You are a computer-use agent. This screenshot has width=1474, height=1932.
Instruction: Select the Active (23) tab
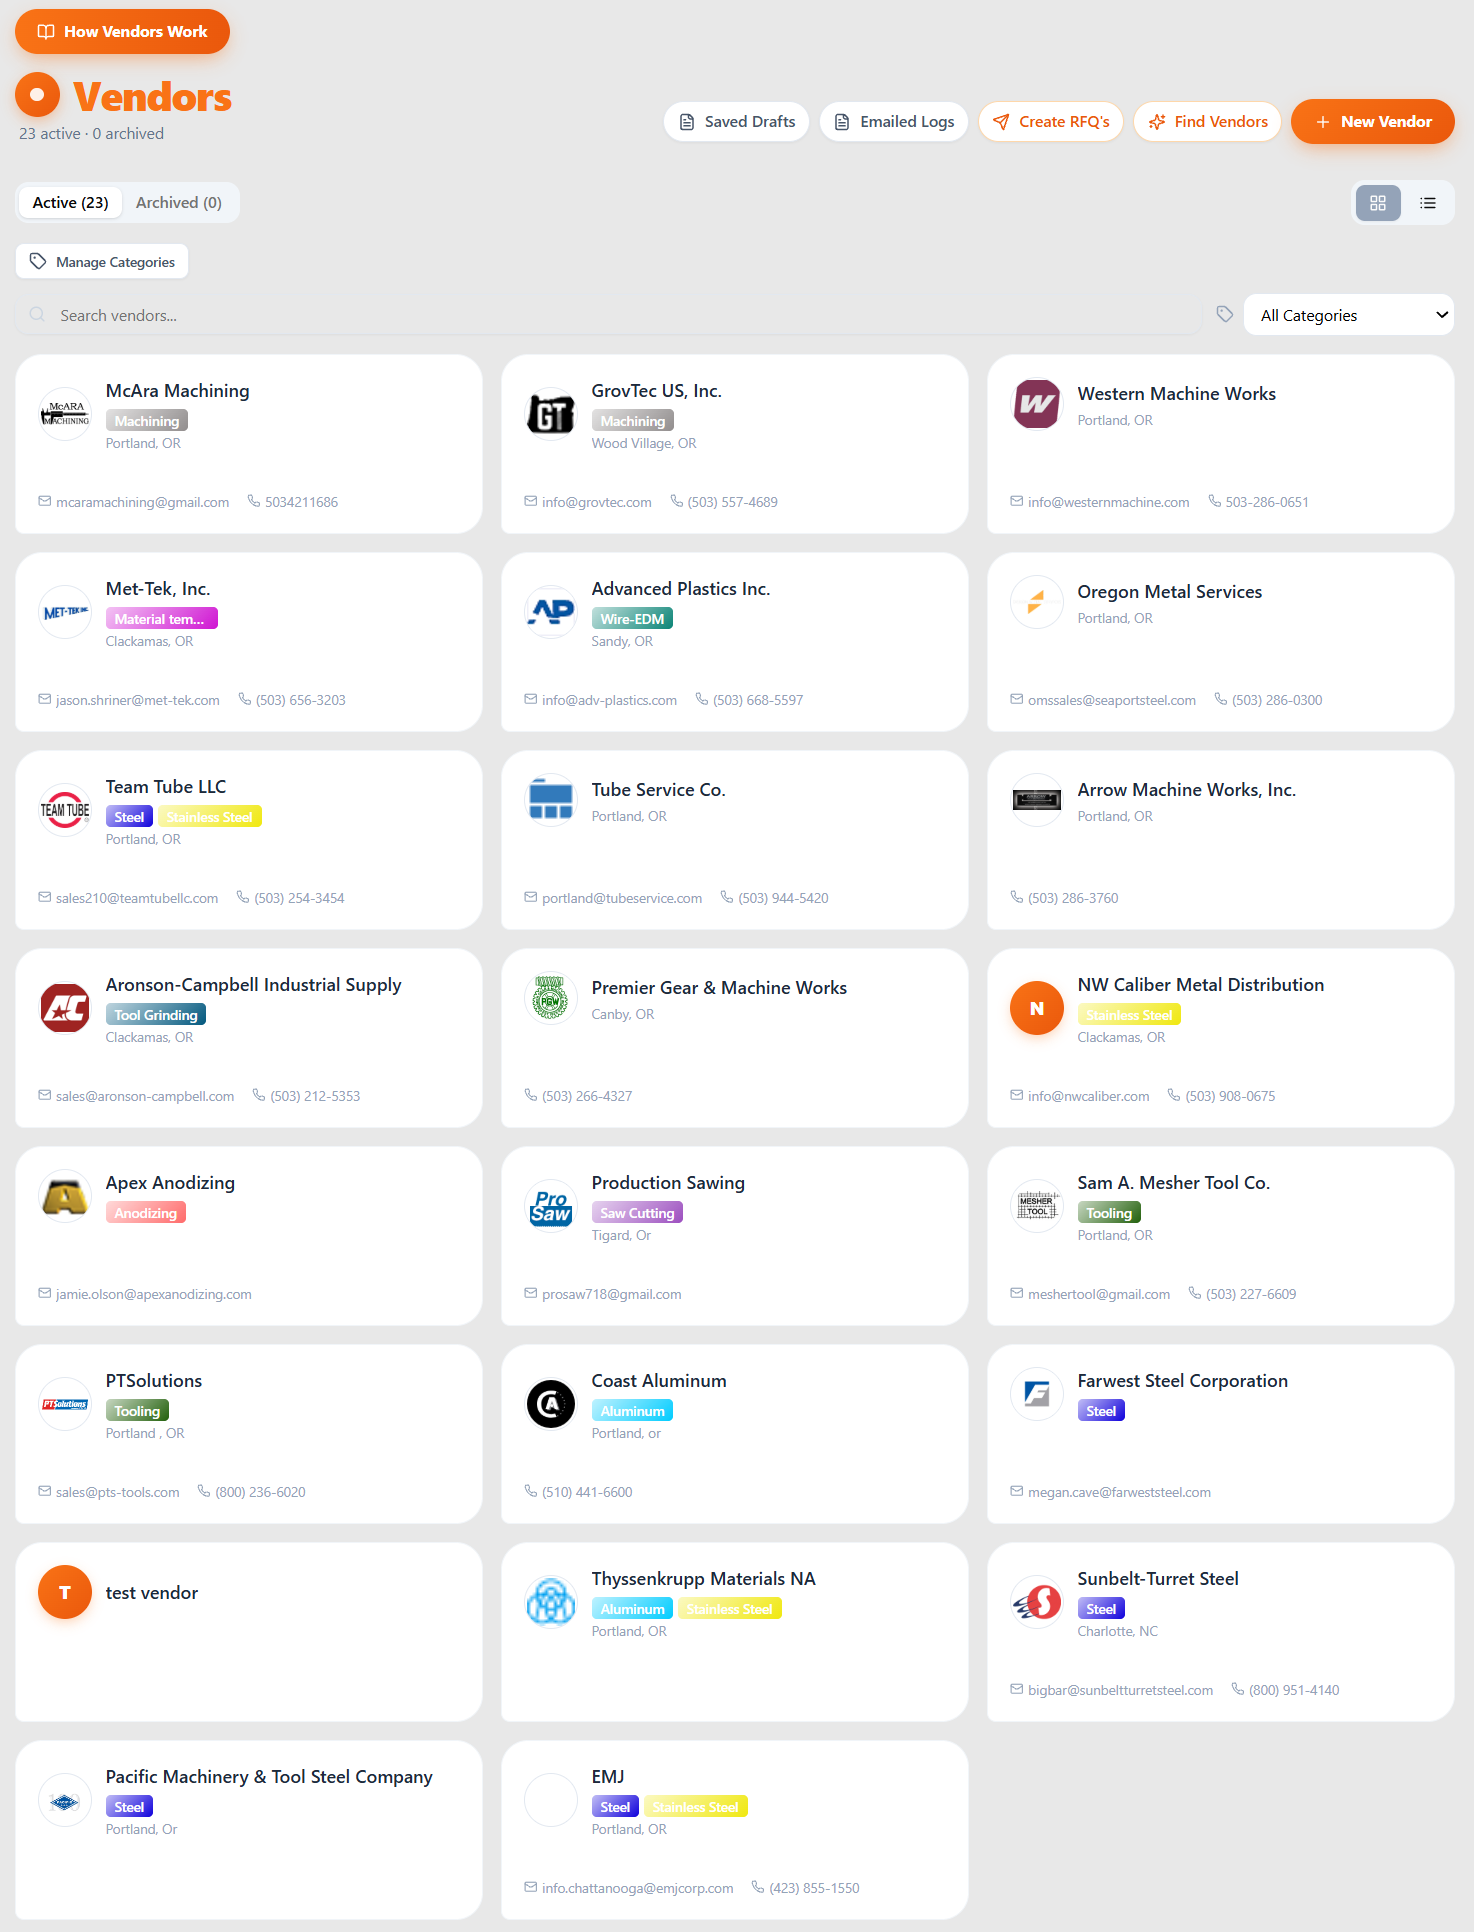click(70, 203)
